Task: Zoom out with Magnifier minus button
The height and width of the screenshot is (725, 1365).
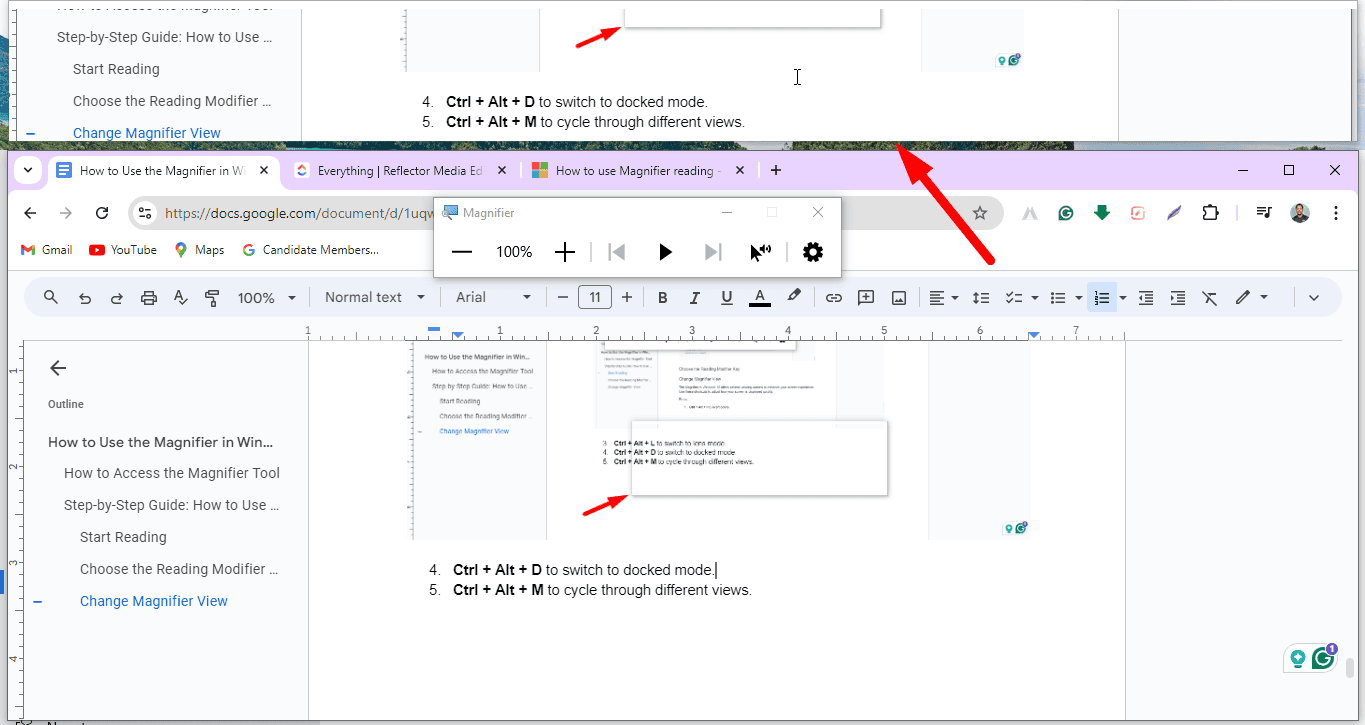Action: point(461,252)
